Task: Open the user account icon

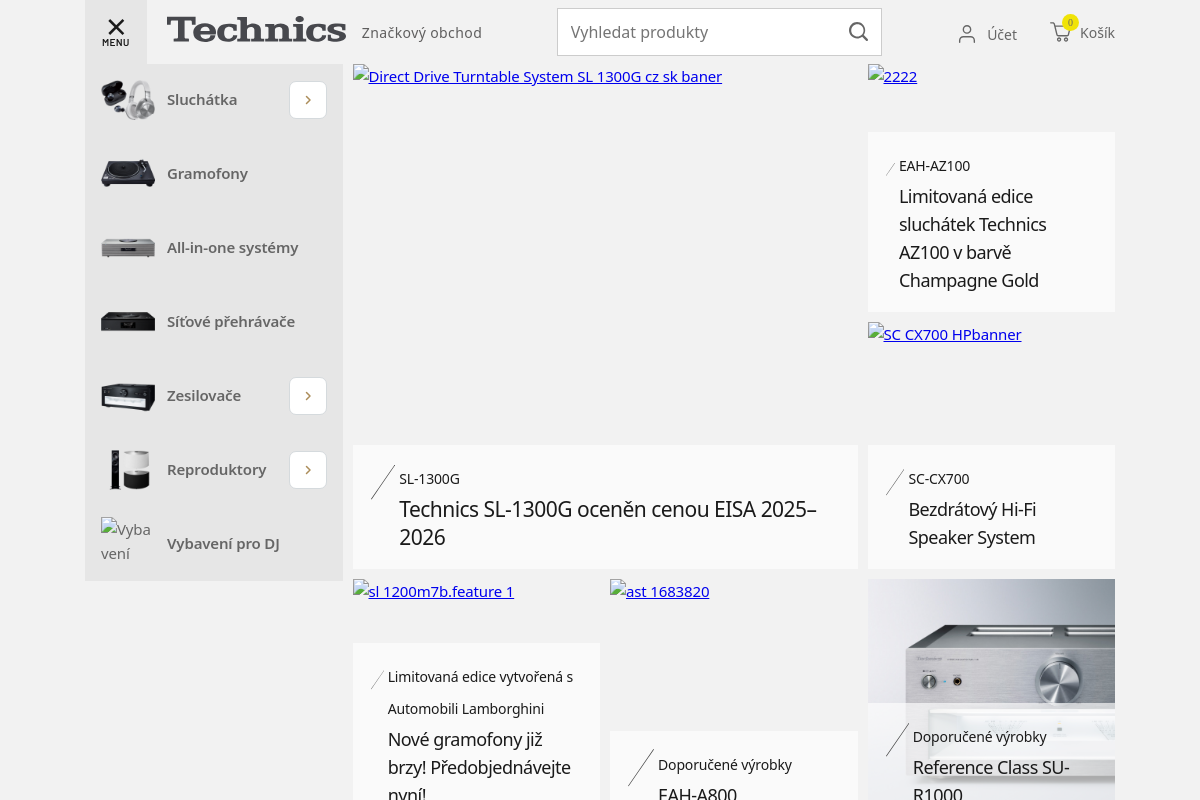Action: tap(967, 34)
